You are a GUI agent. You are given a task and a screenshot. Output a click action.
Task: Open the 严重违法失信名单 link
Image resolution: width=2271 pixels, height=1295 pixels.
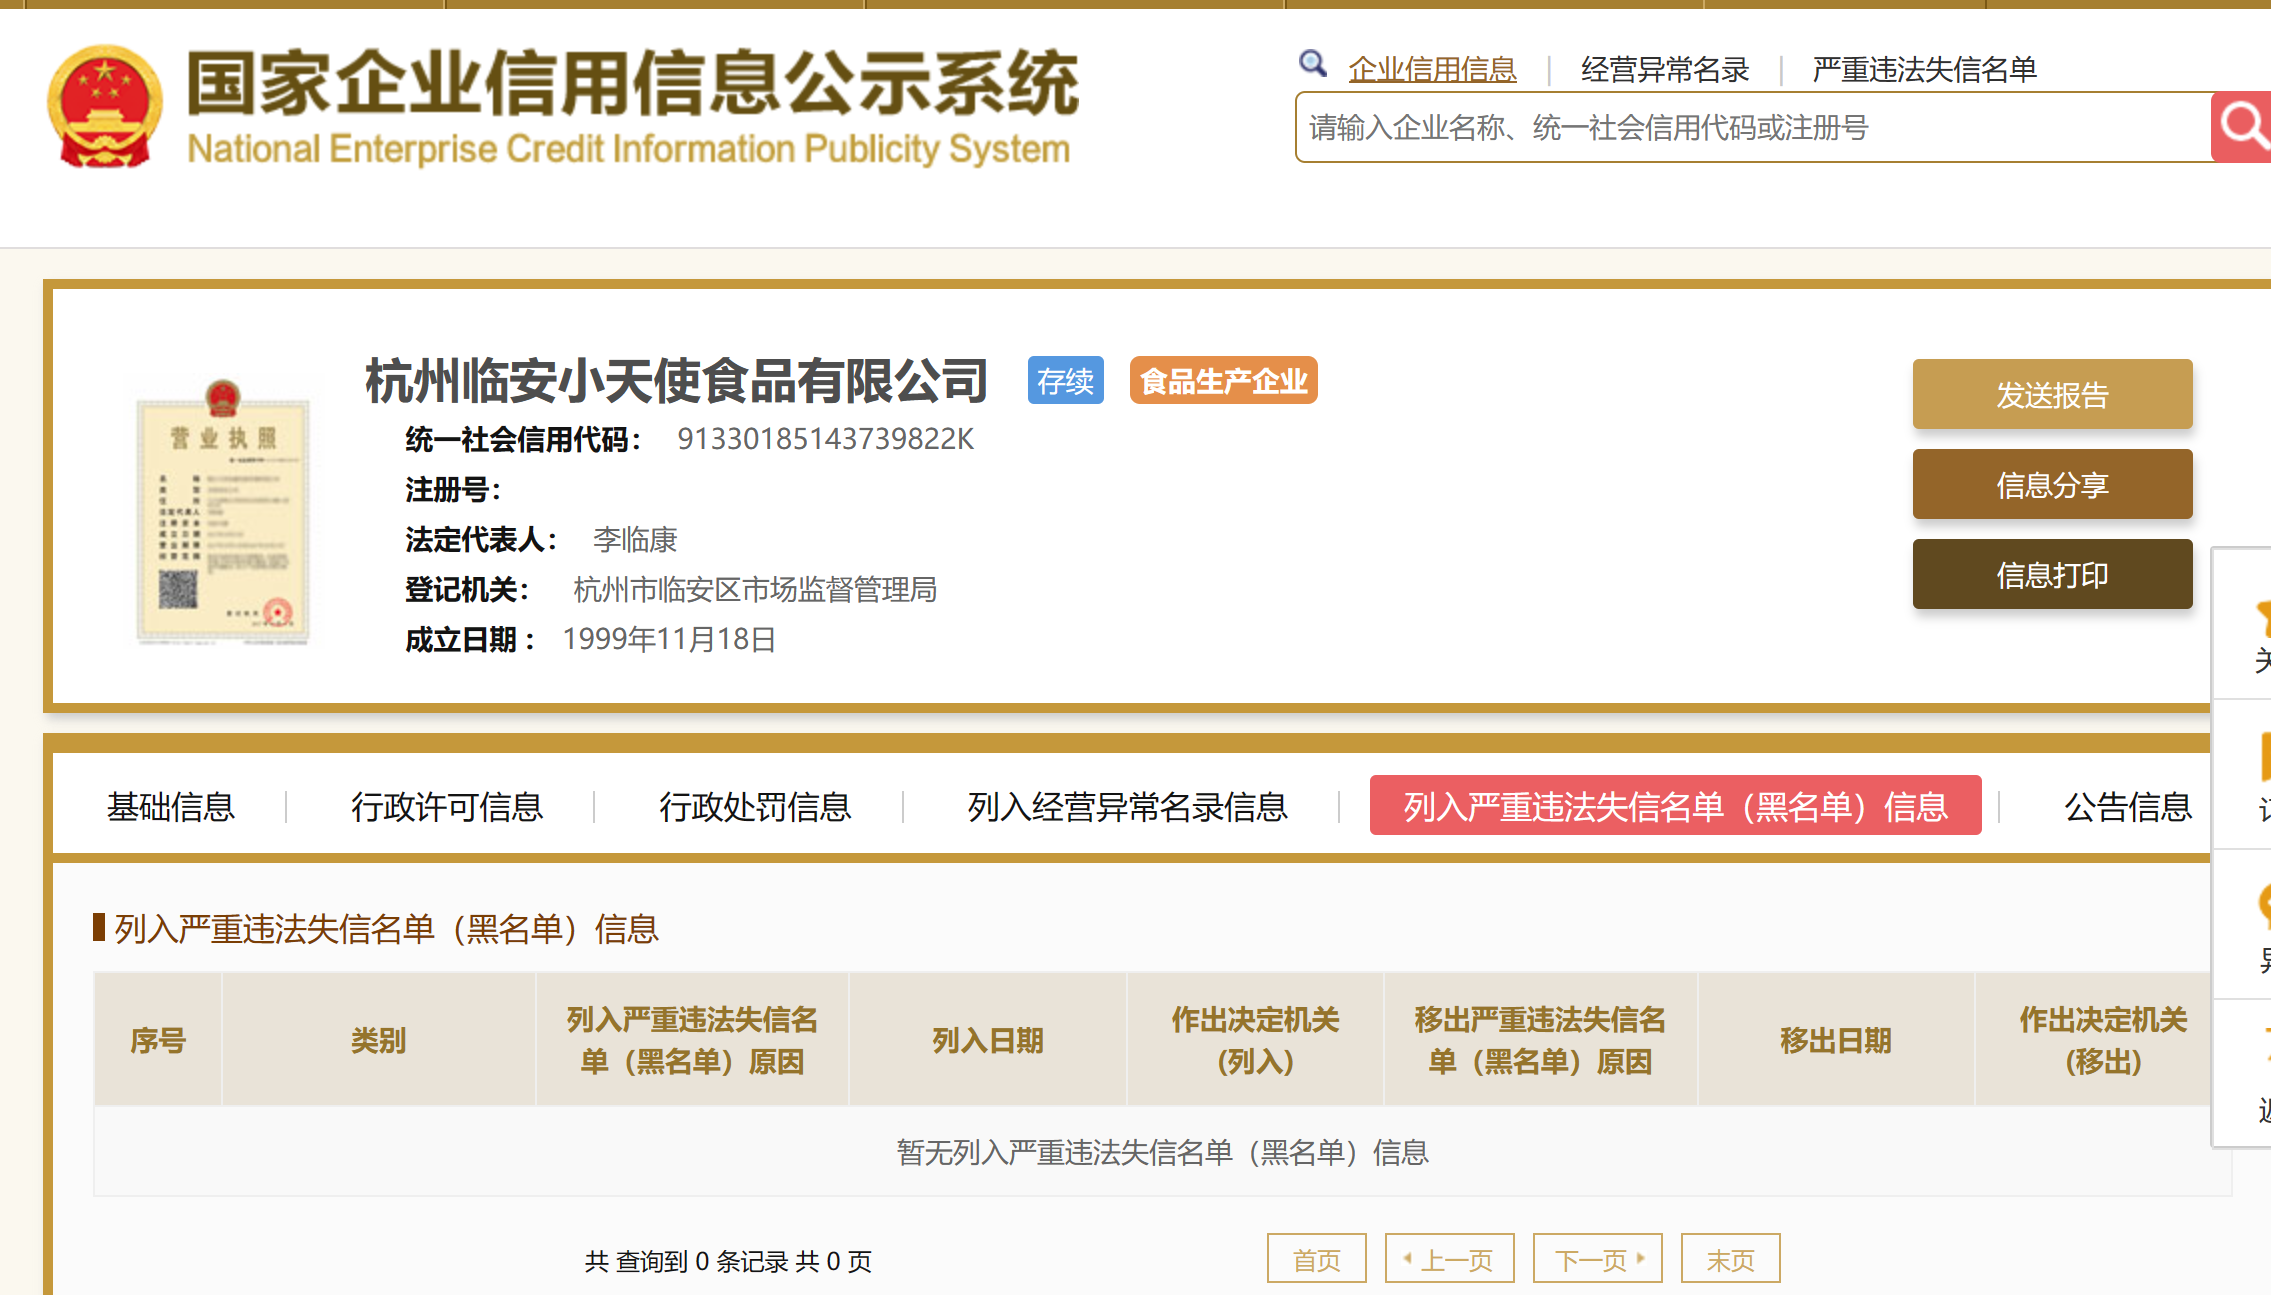point(1925,69)
